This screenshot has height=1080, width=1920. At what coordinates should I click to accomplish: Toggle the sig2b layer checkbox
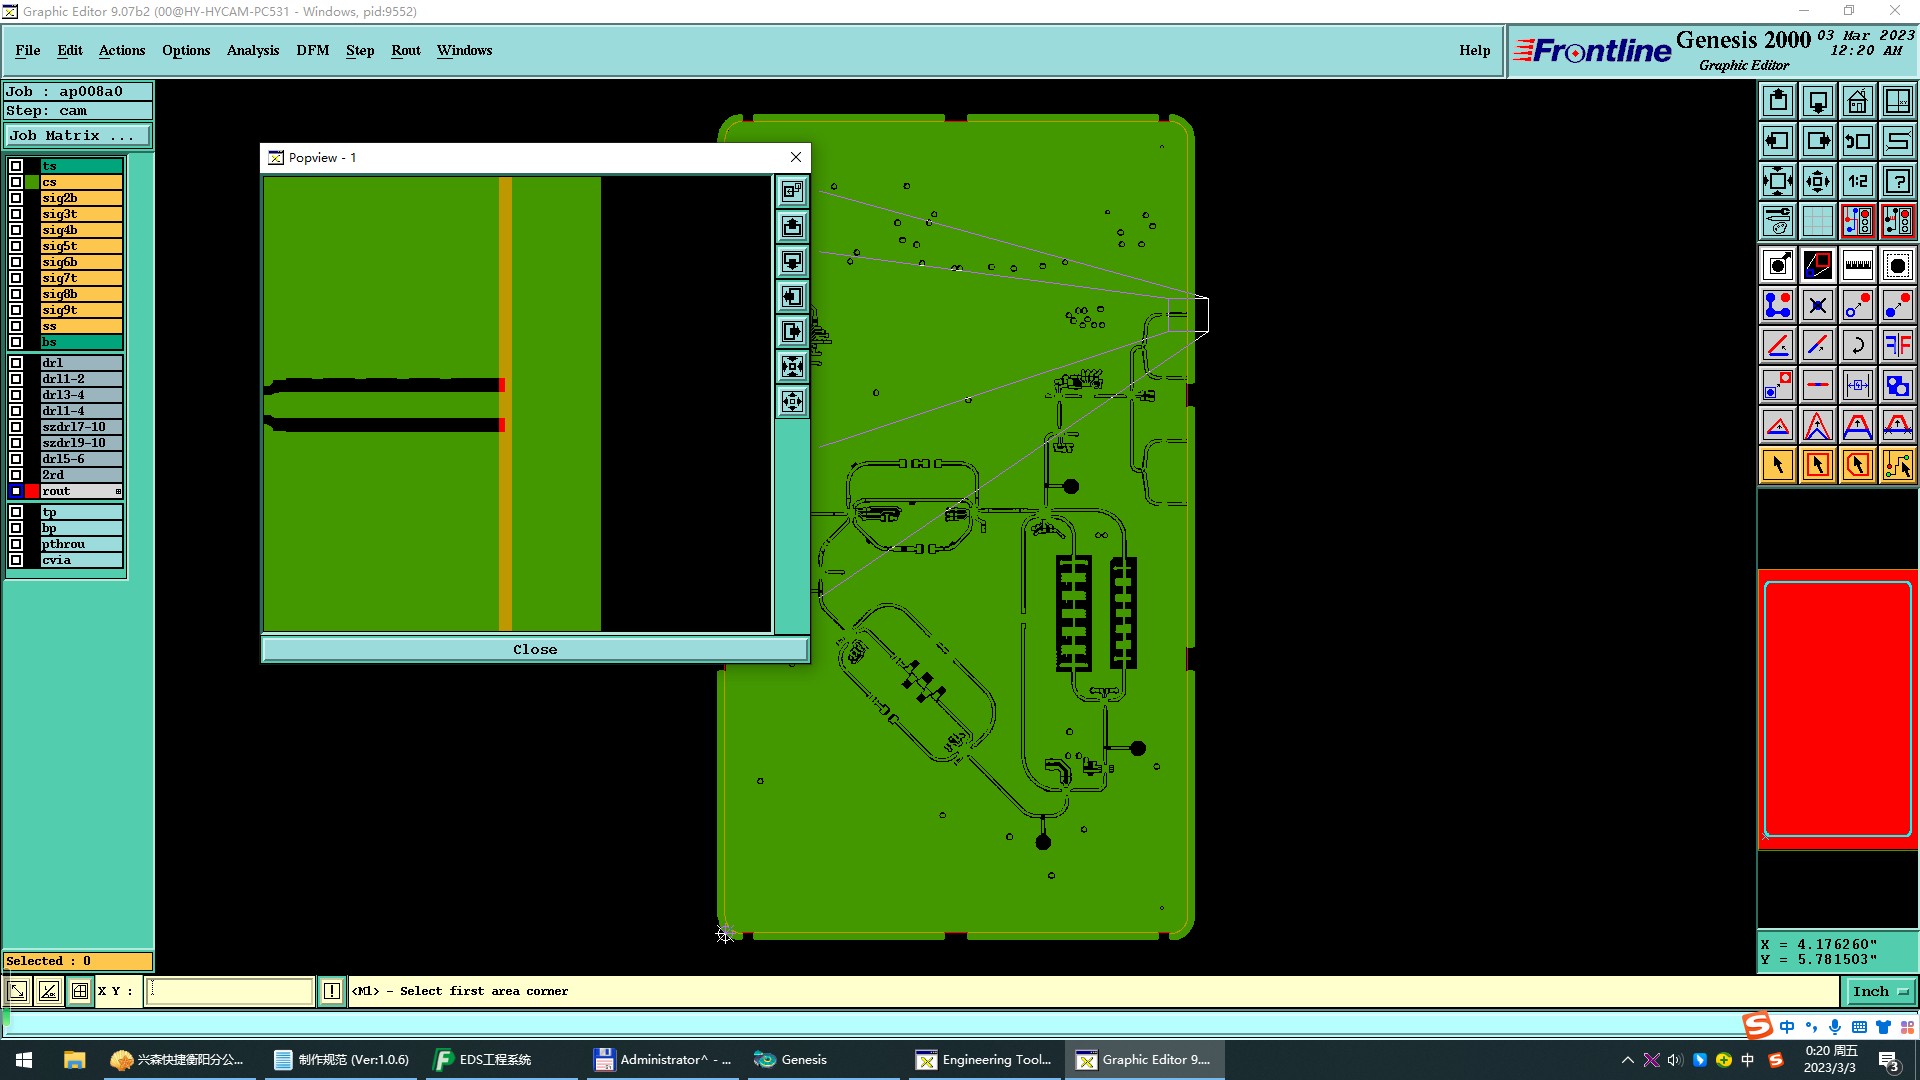16,198
